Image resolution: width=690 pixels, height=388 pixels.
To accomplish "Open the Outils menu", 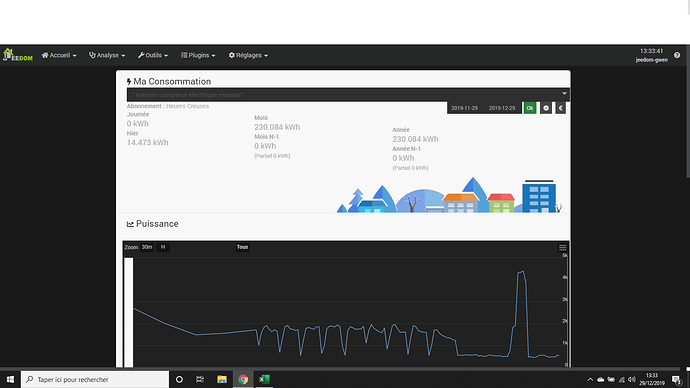I will [153, 55].
